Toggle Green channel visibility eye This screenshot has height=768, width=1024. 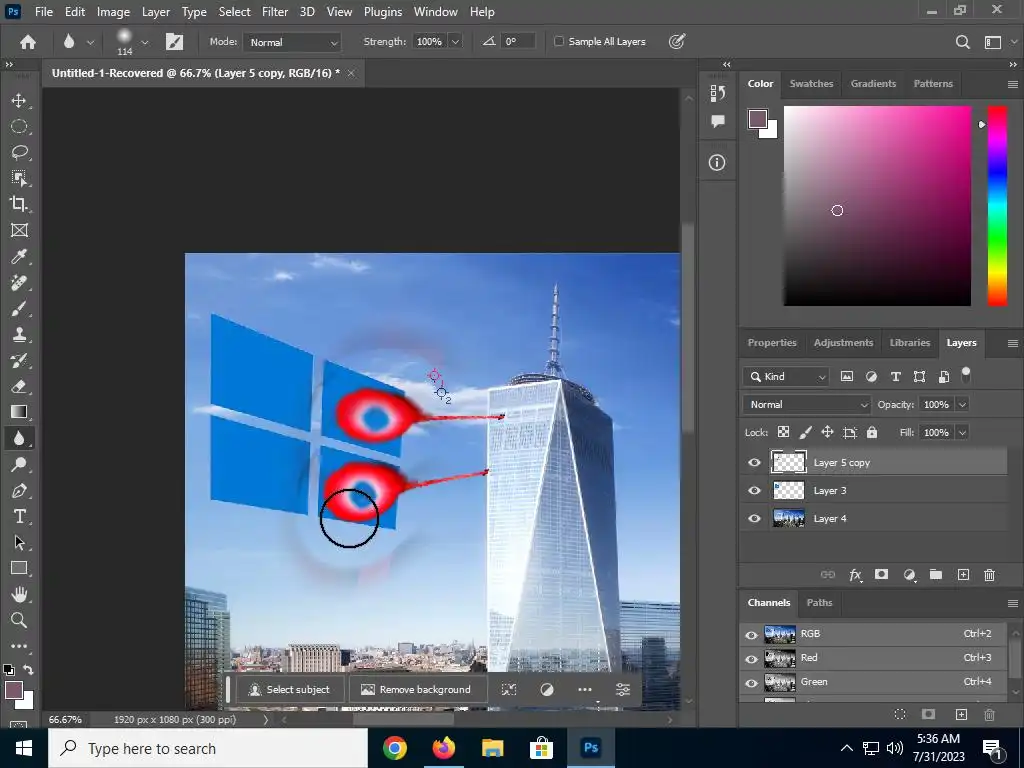pos(752,682)
